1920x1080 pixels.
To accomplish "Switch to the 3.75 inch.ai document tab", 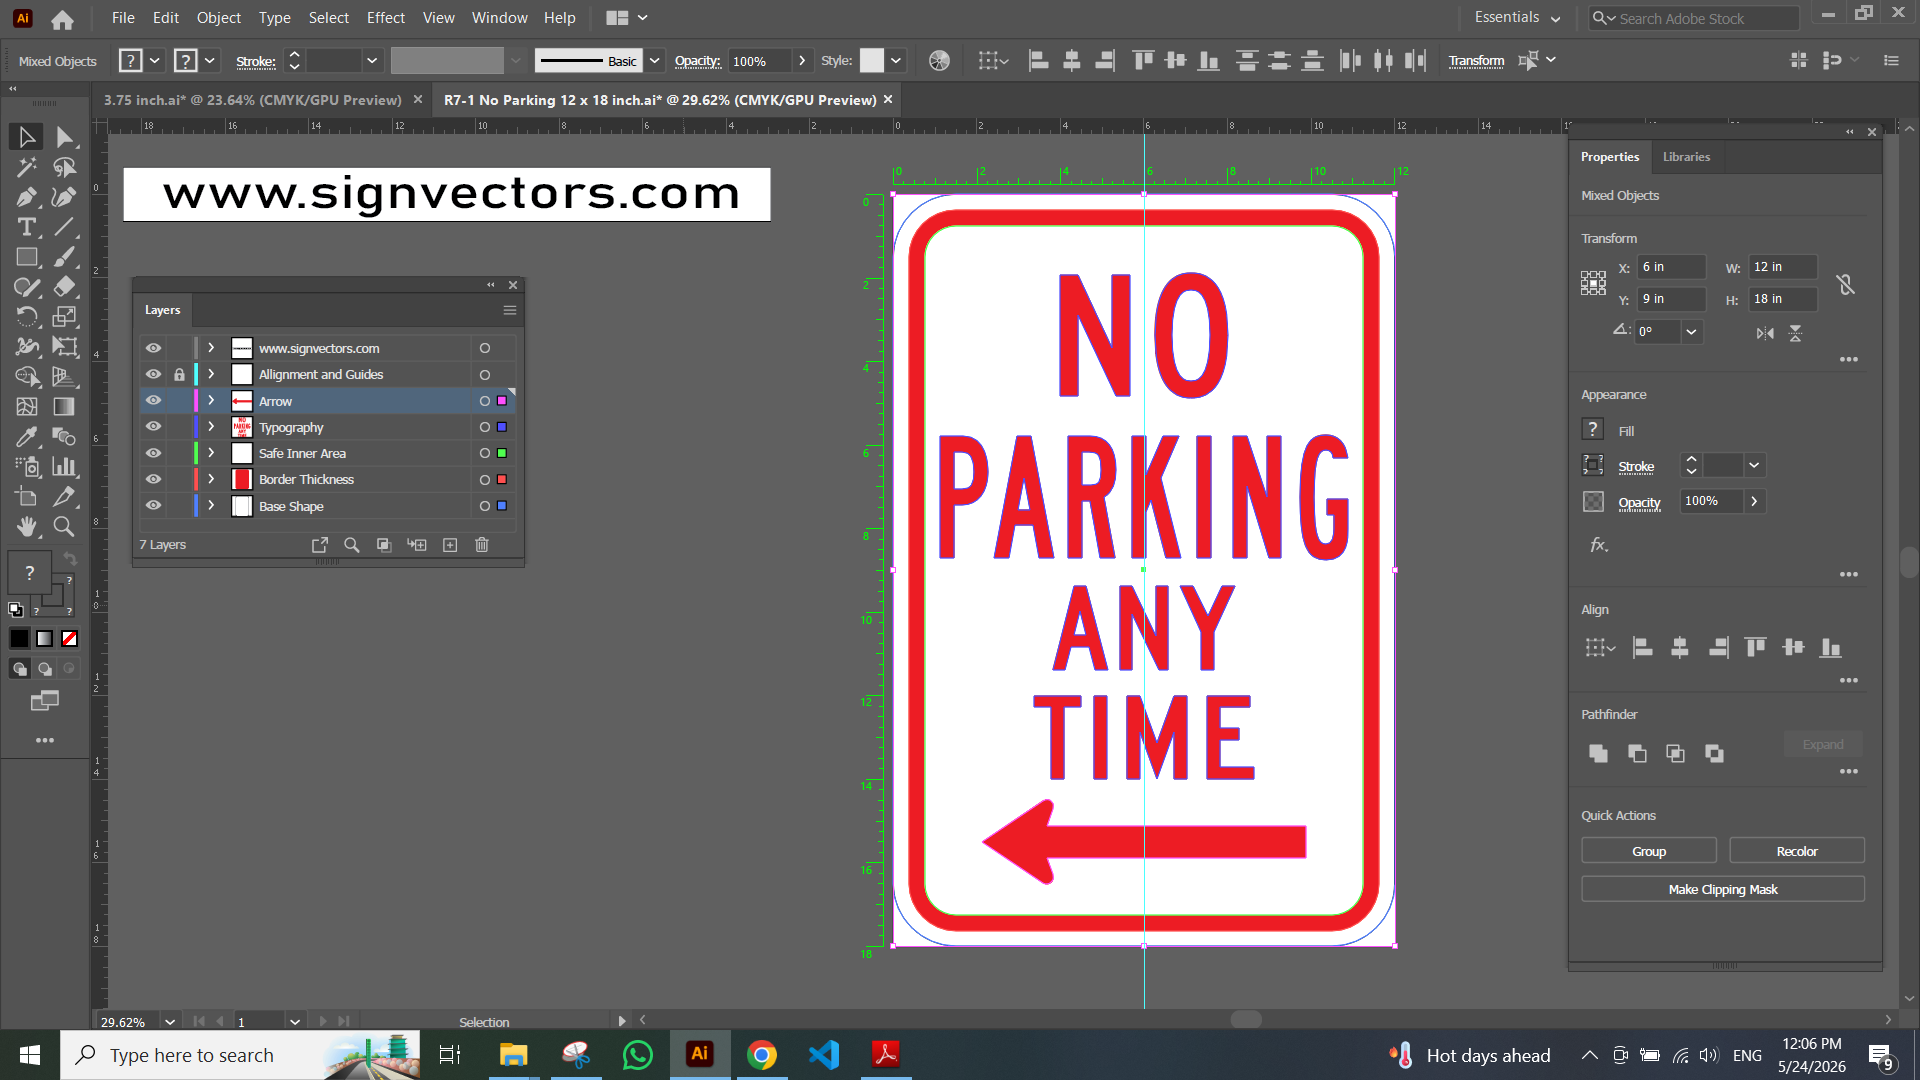I will tap(253, 100).
